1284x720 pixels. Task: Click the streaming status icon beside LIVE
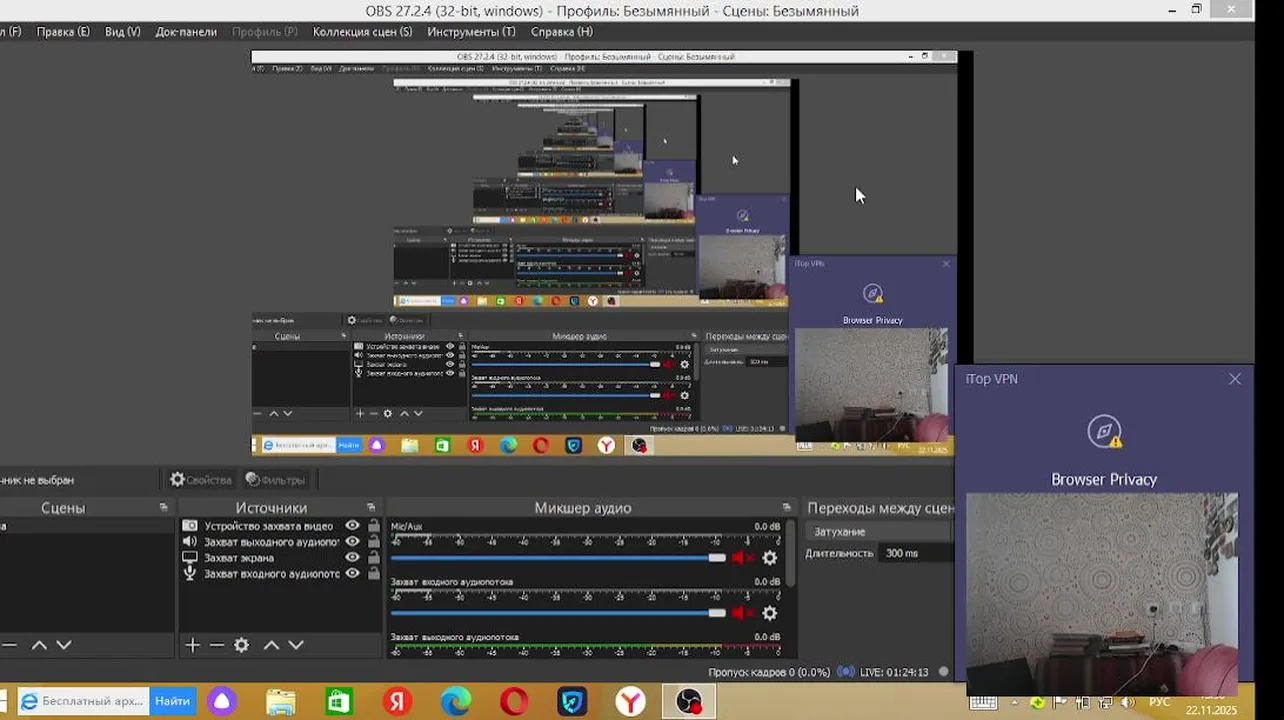(x=846, y=672)
